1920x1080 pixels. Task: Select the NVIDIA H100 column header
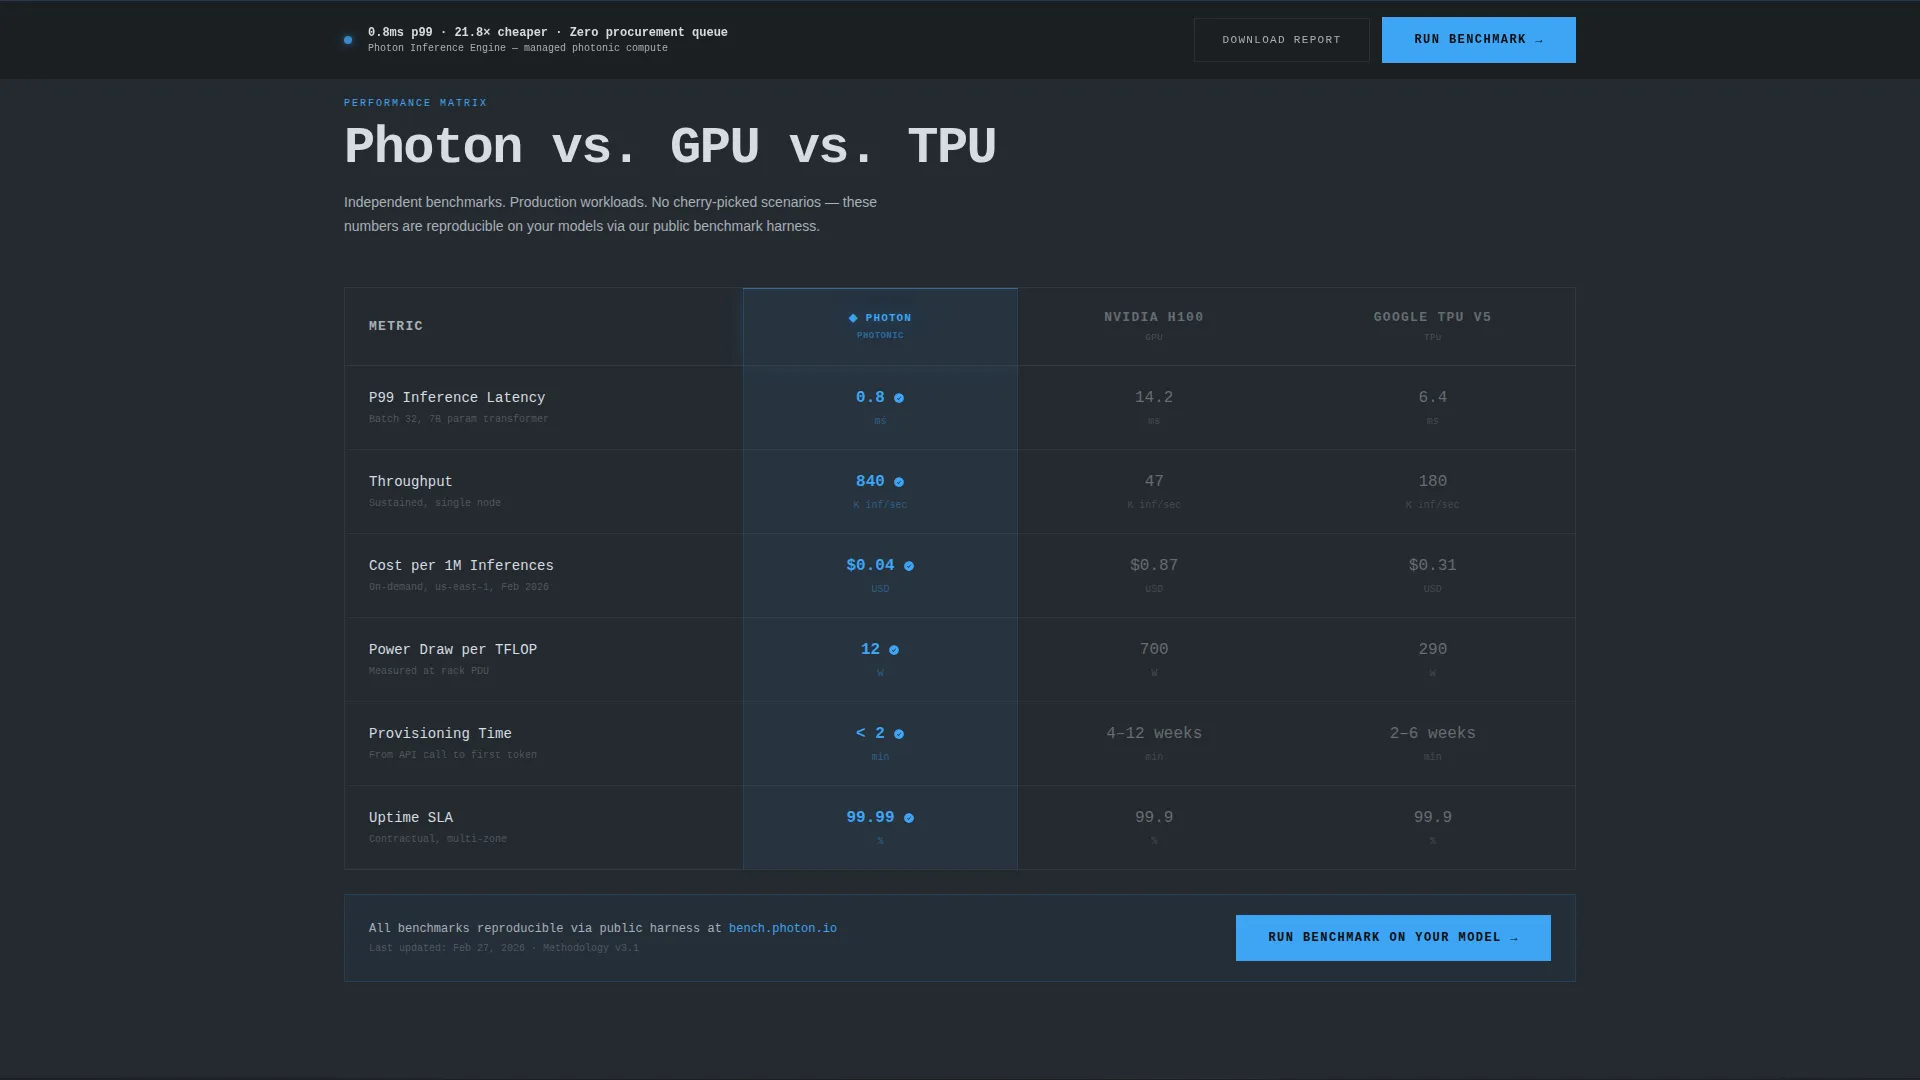[1154, 326]
